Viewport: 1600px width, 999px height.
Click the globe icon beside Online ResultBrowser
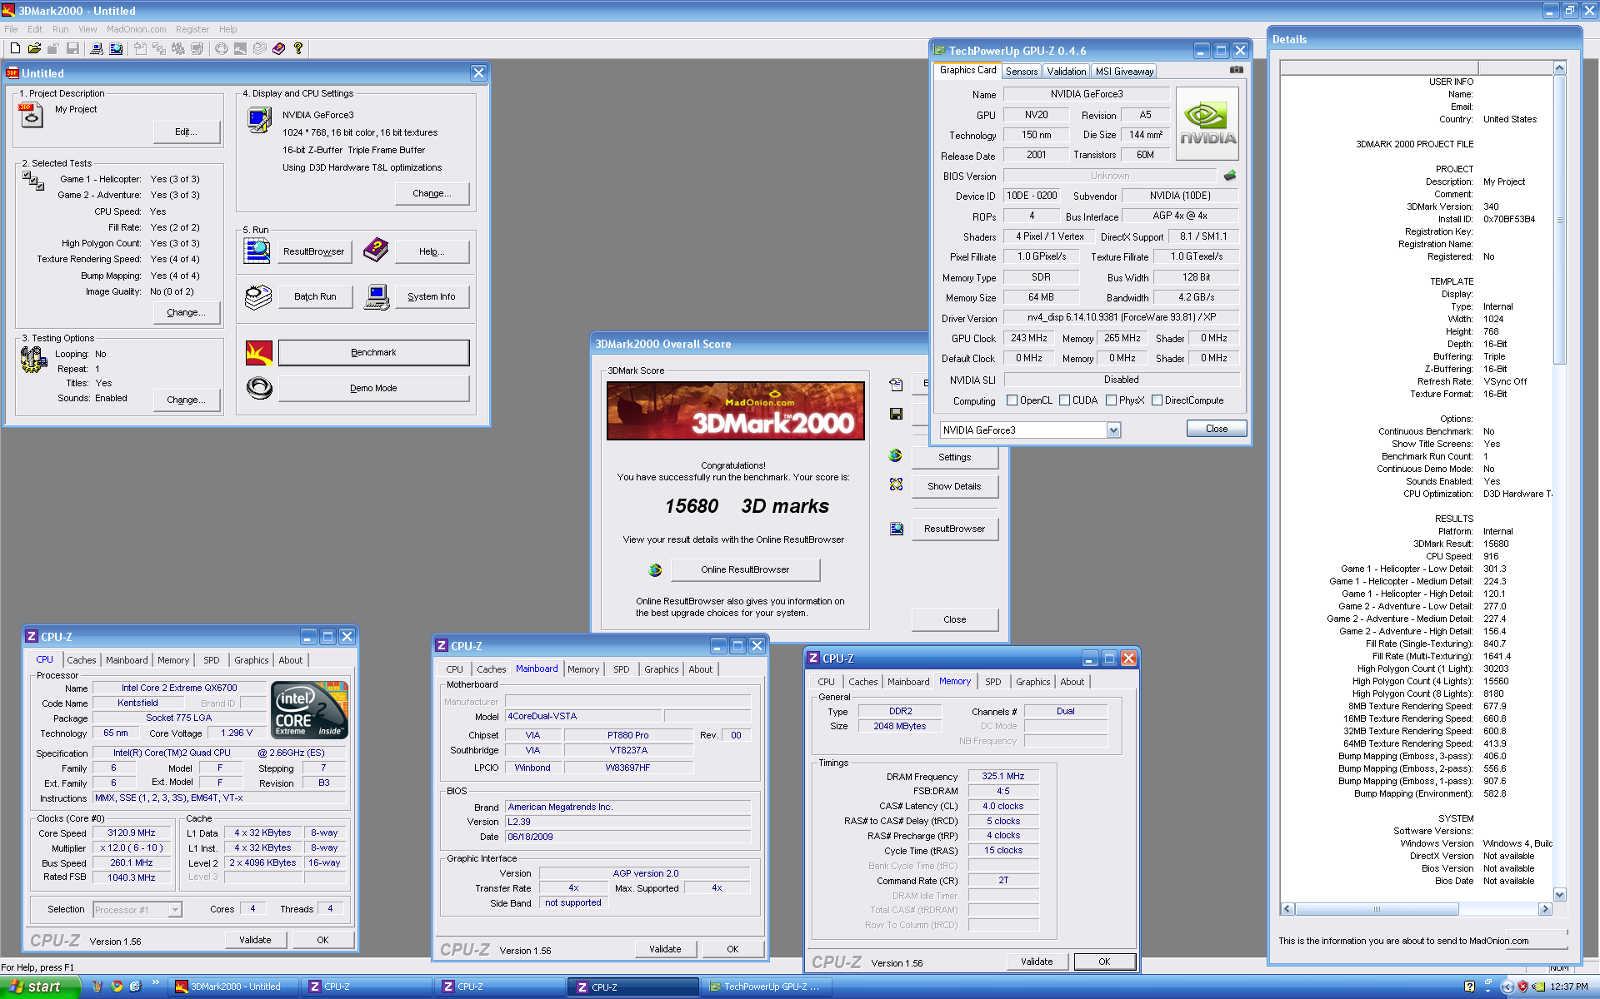(655, 570)
